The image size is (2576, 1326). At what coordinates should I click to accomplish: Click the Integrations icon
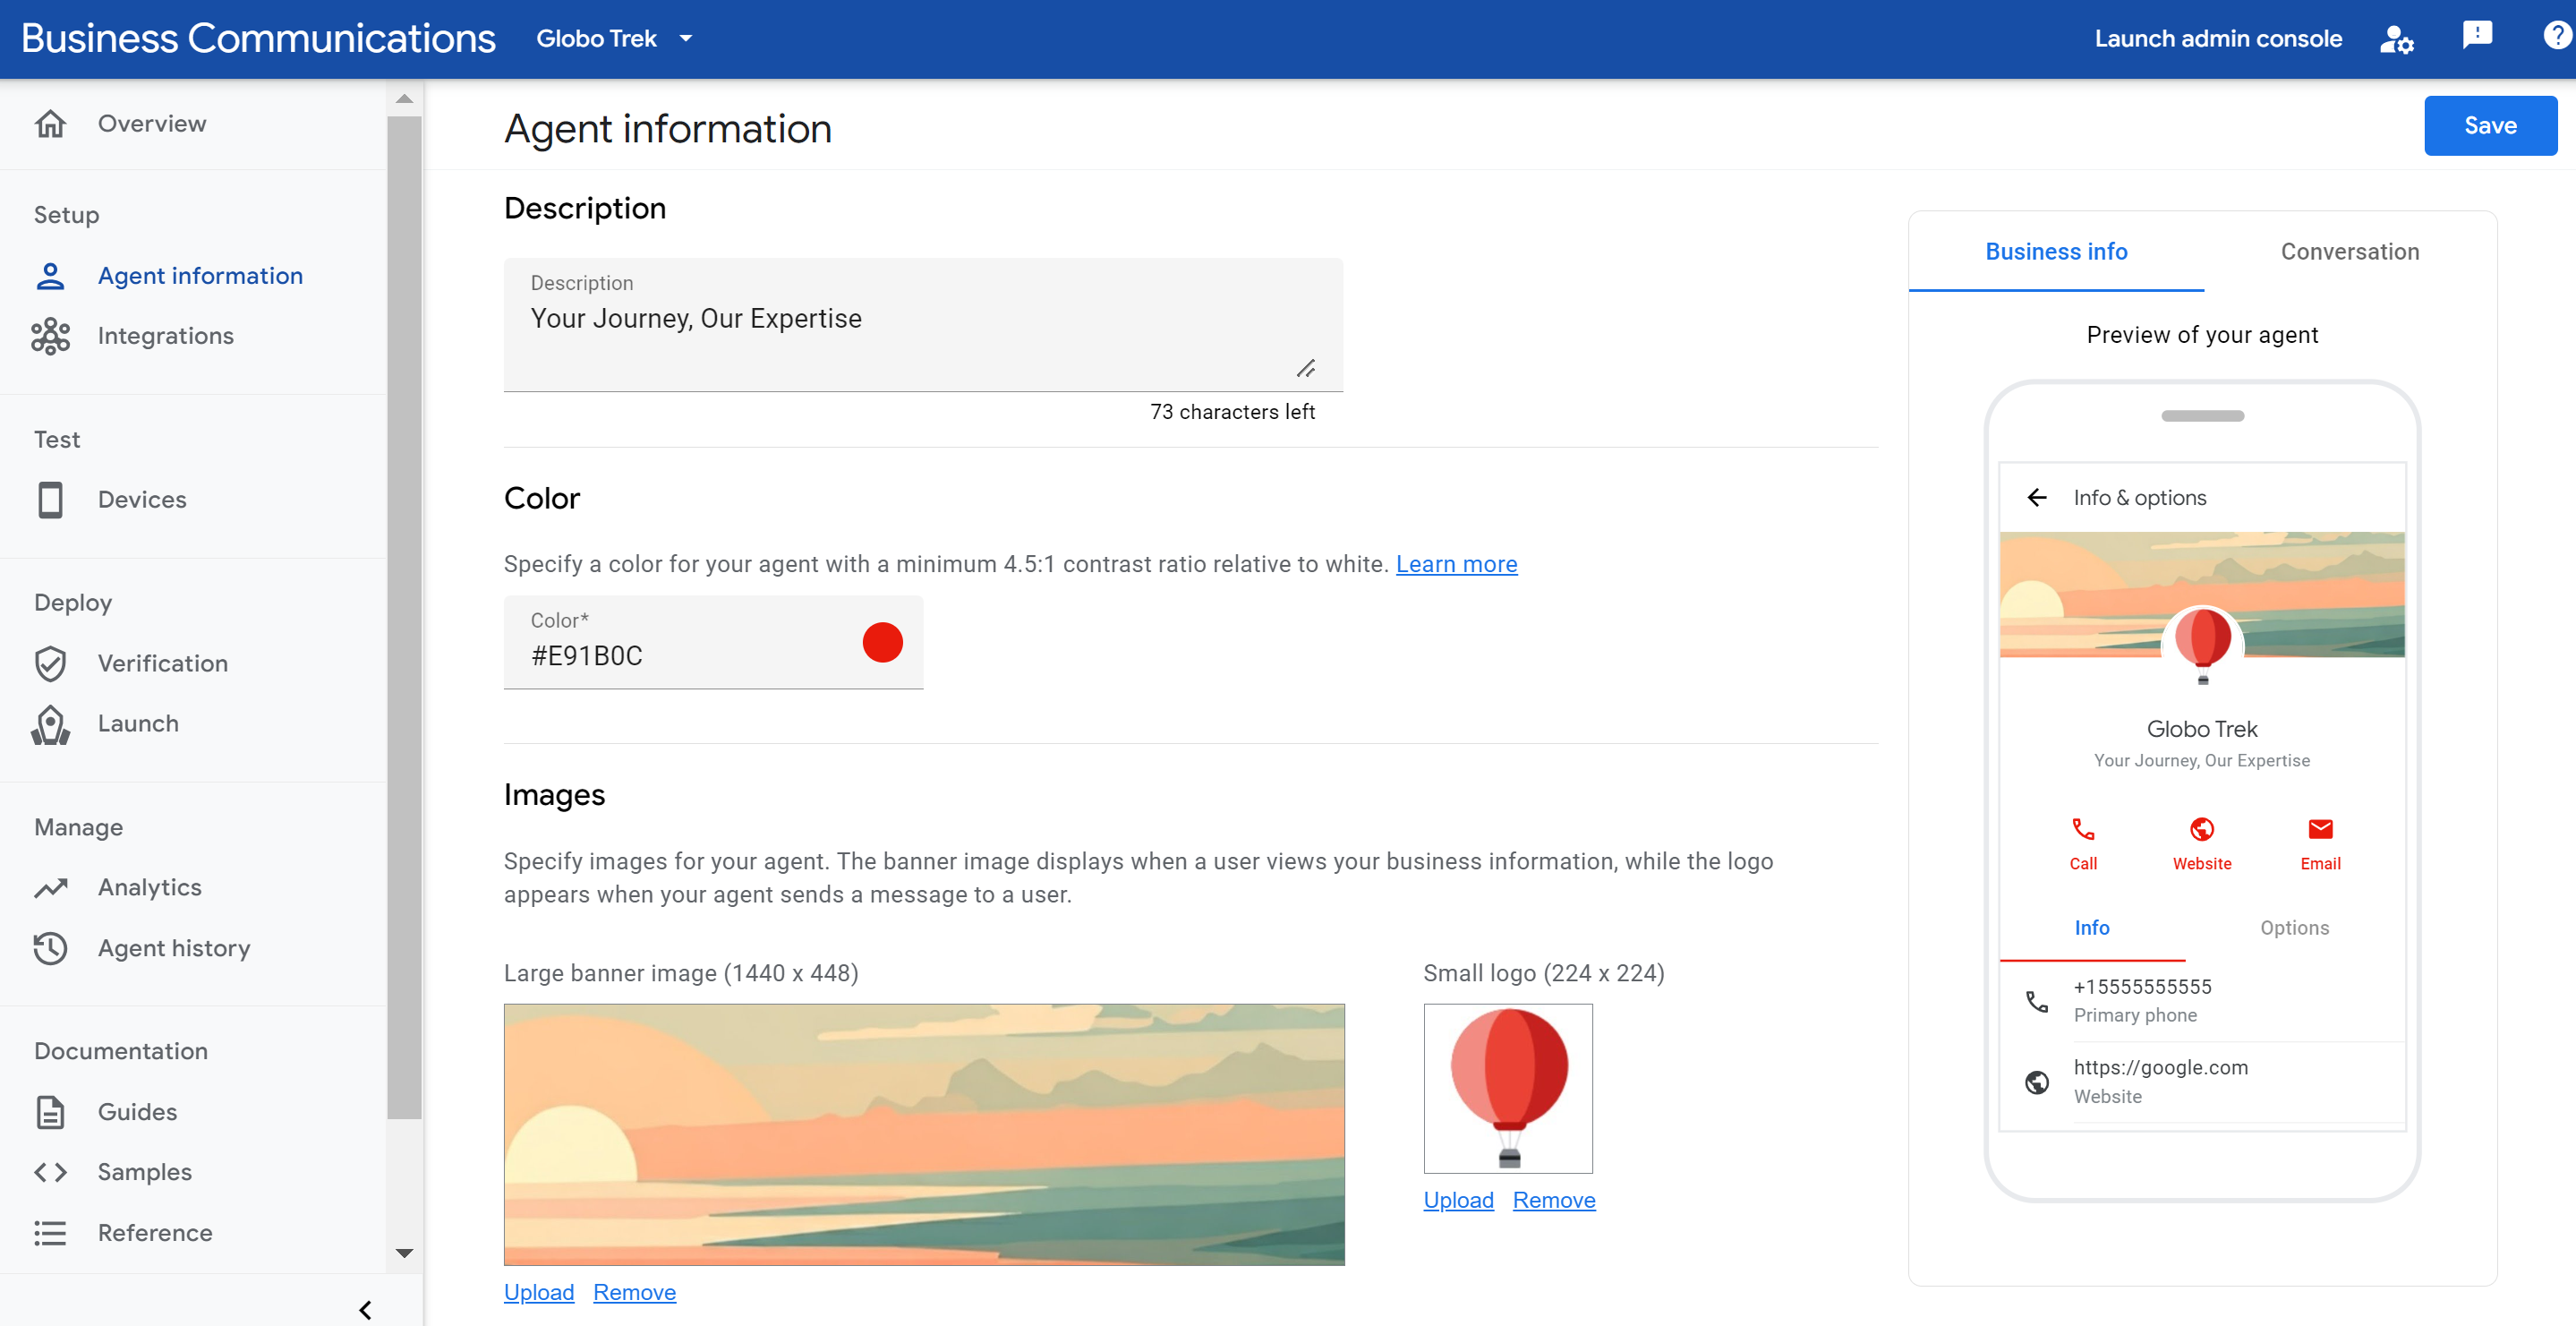51,335
